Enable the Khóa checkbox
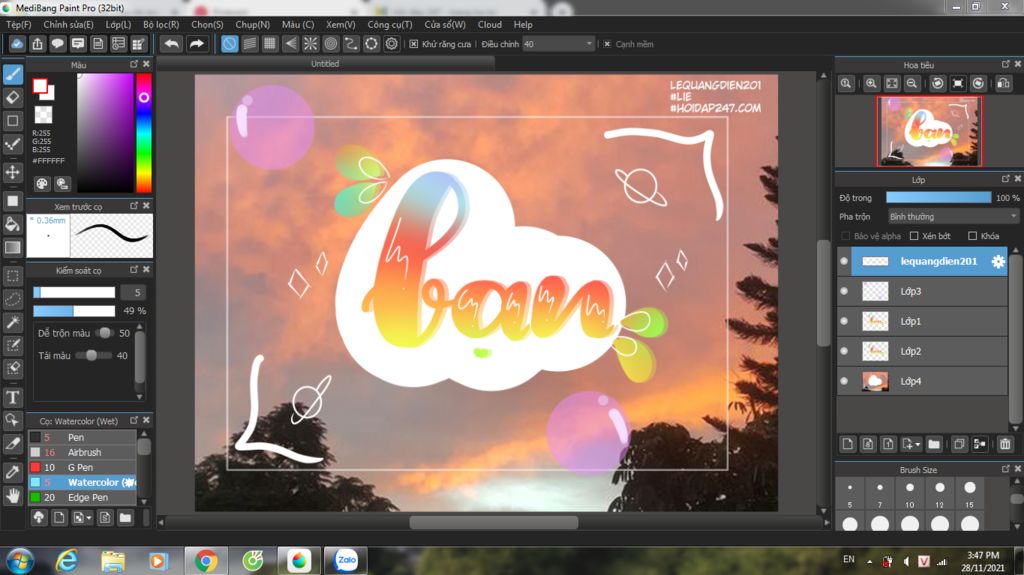Viewport: 1024px width, 575px height. click(x=972, y=236)
